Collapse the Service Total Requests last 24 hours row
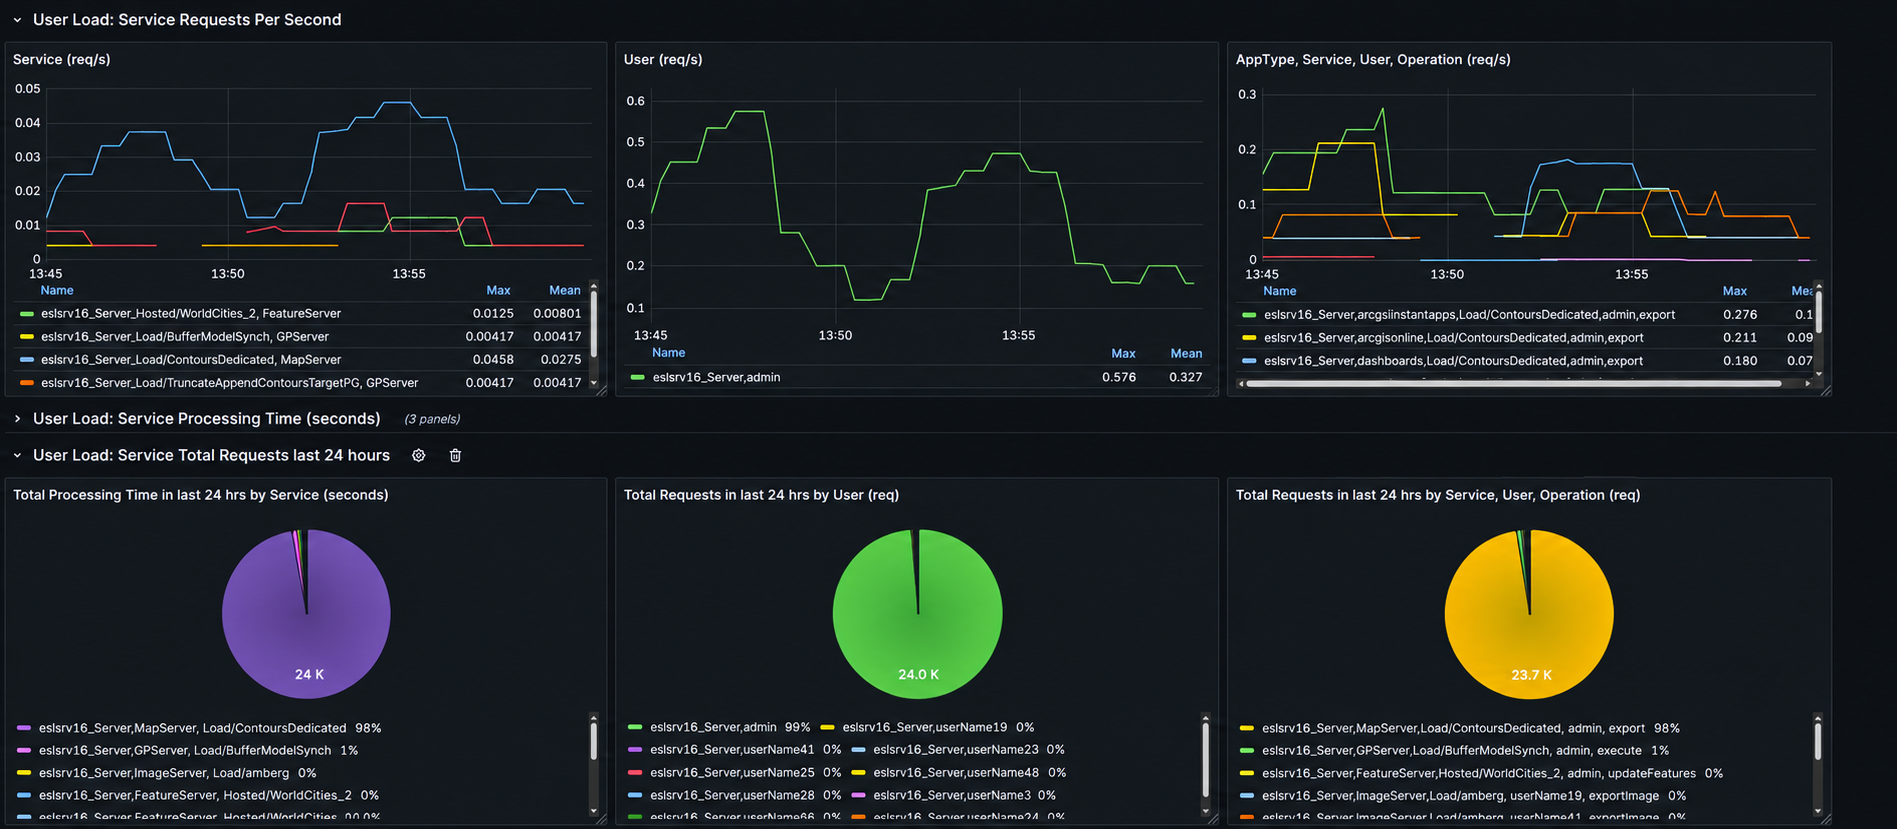The height and width of the screenshot is (829, 1897). pos(17,455)
